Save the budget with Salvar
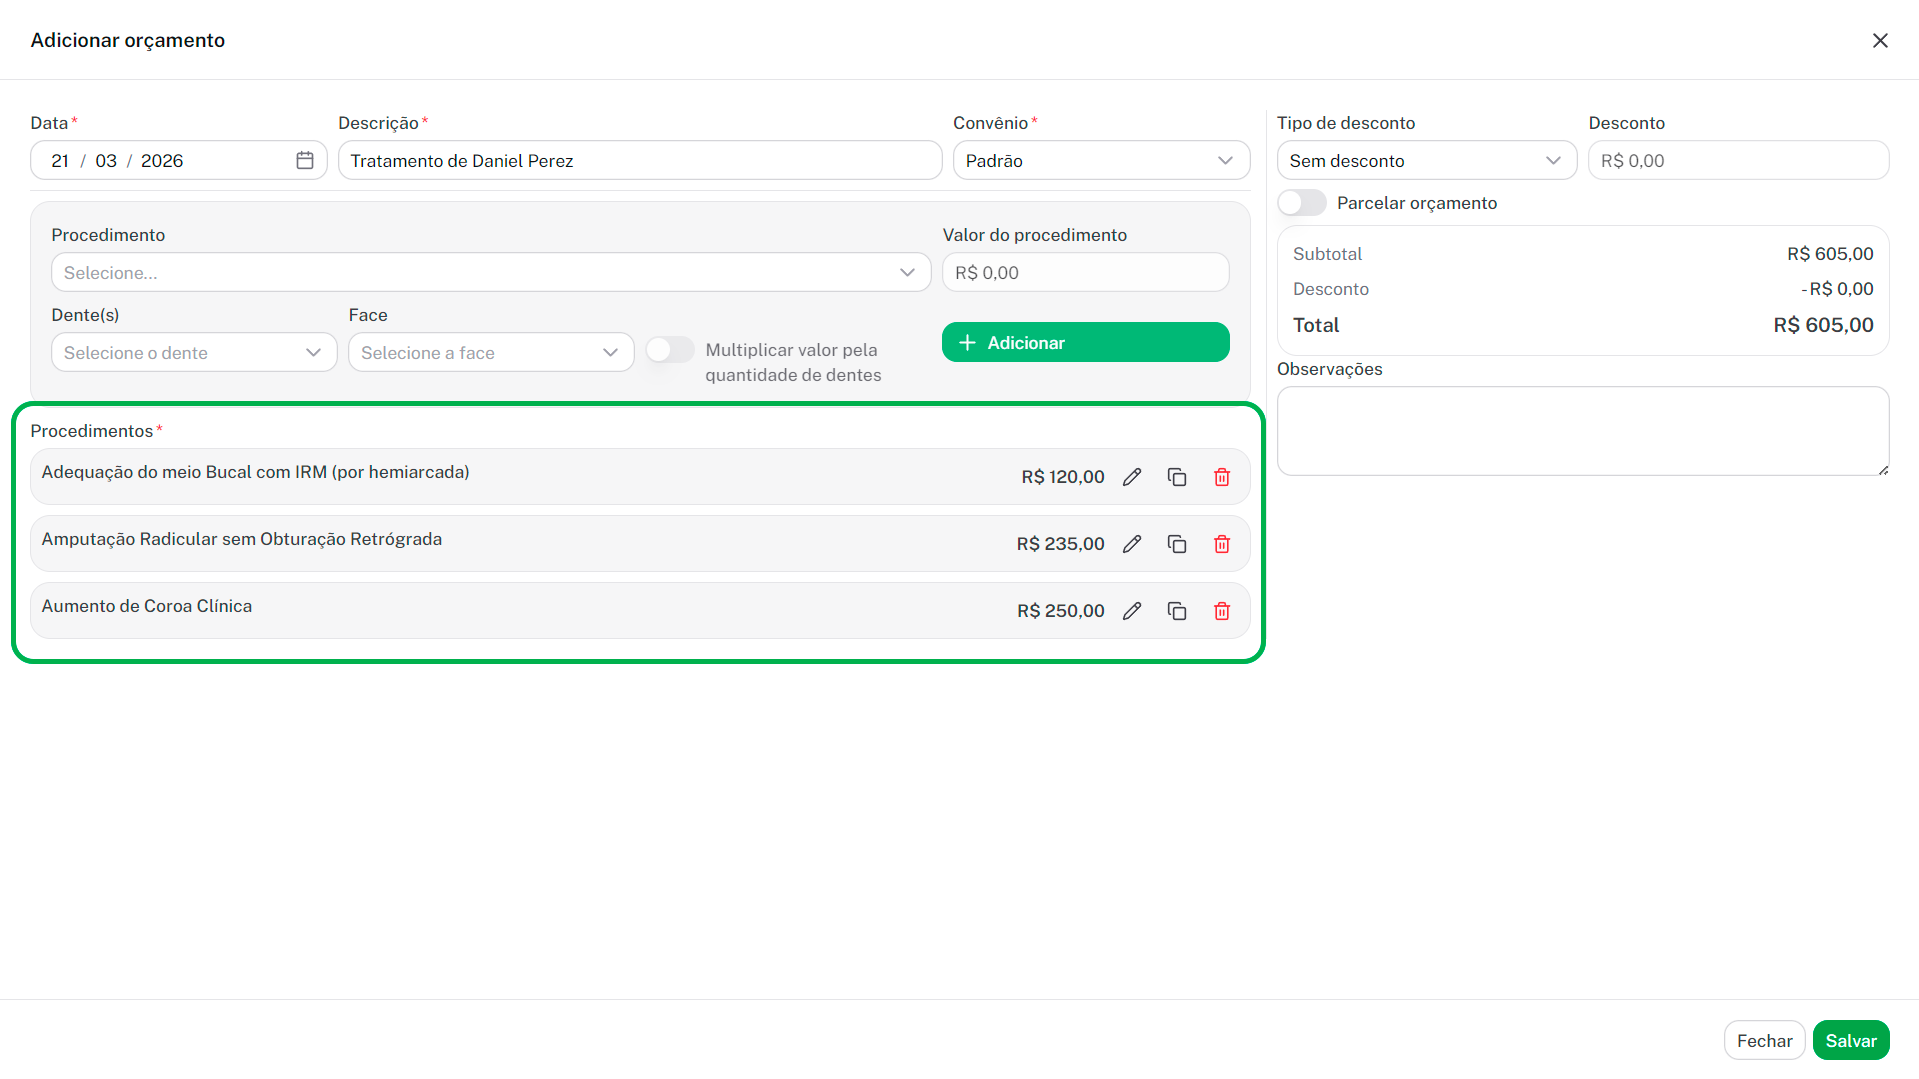Screen dimensions: 1919x1079 (1850, 1040)
